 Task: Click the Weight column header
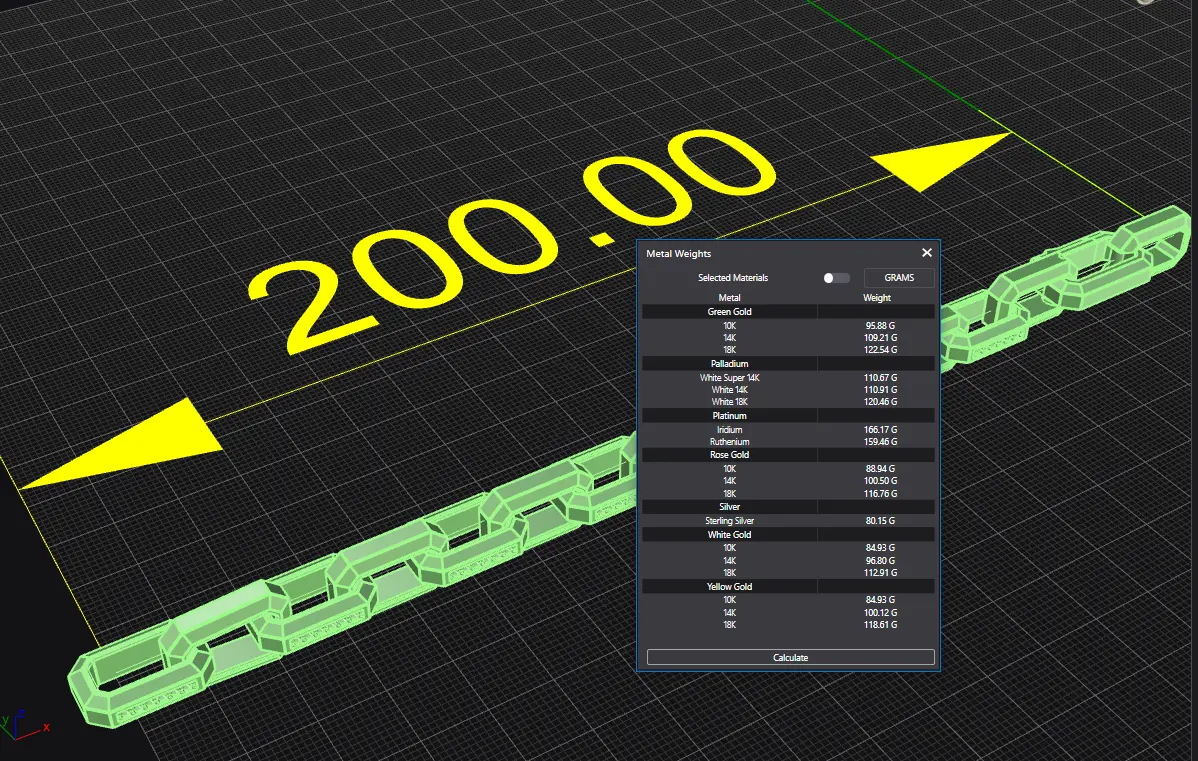click(877, 298)
